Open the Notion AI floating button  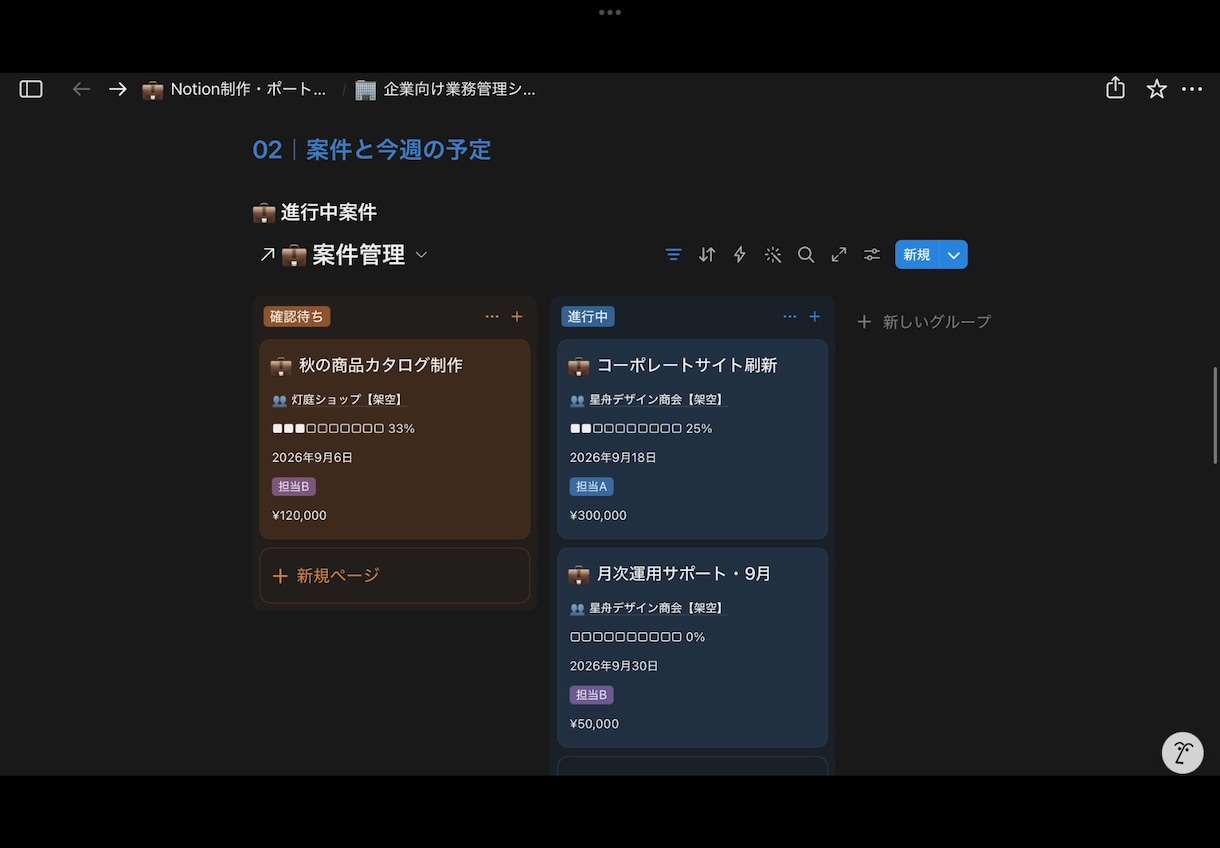click(x=1182, y=753)
